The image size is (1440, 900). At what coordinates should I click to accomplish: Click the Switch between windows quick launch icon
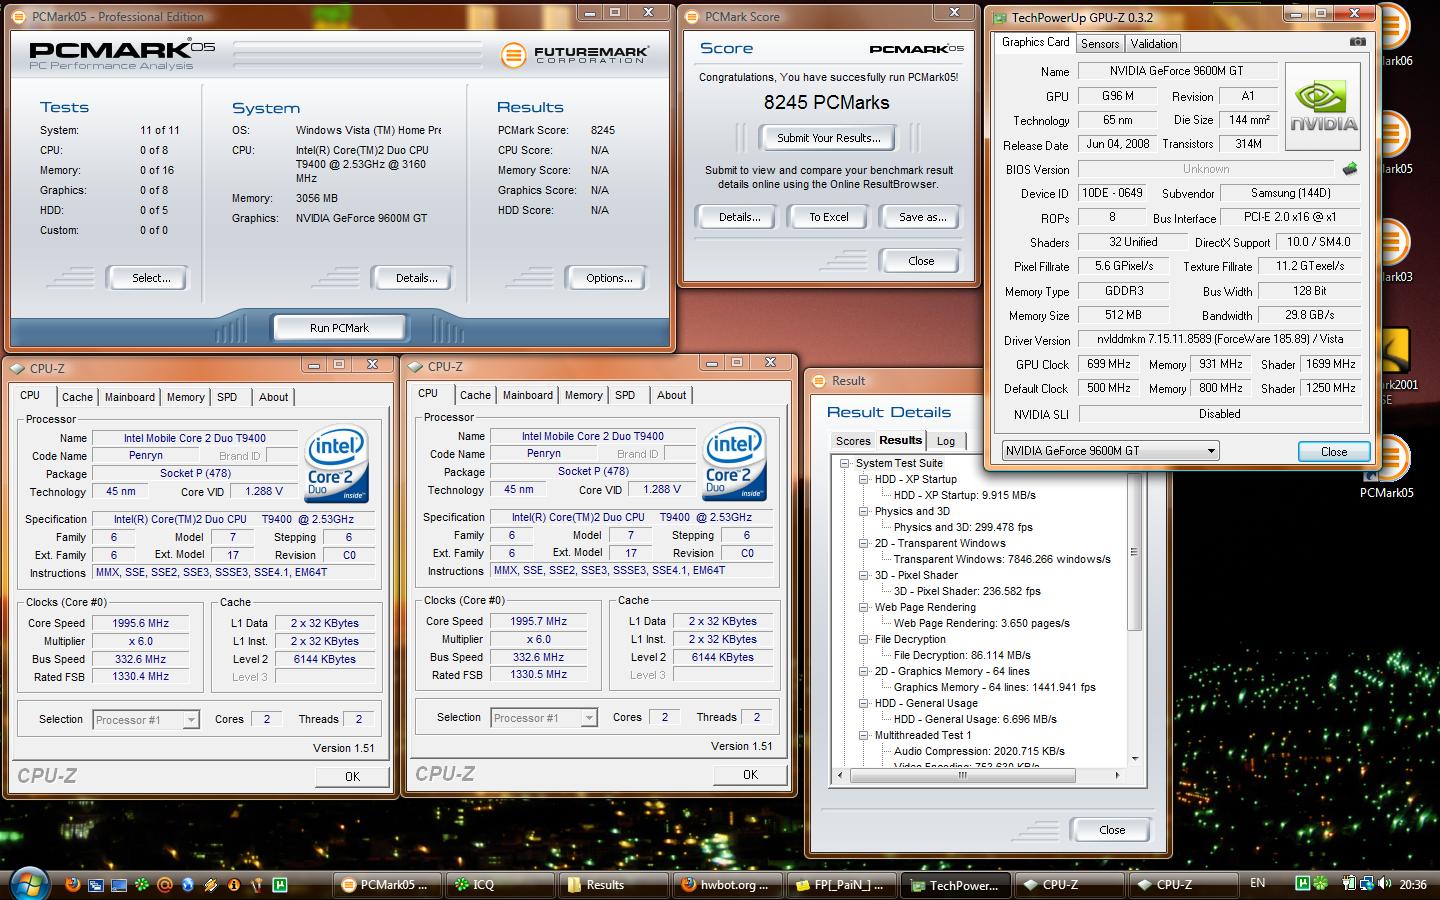pyautogui.click(x=96, y=884)
